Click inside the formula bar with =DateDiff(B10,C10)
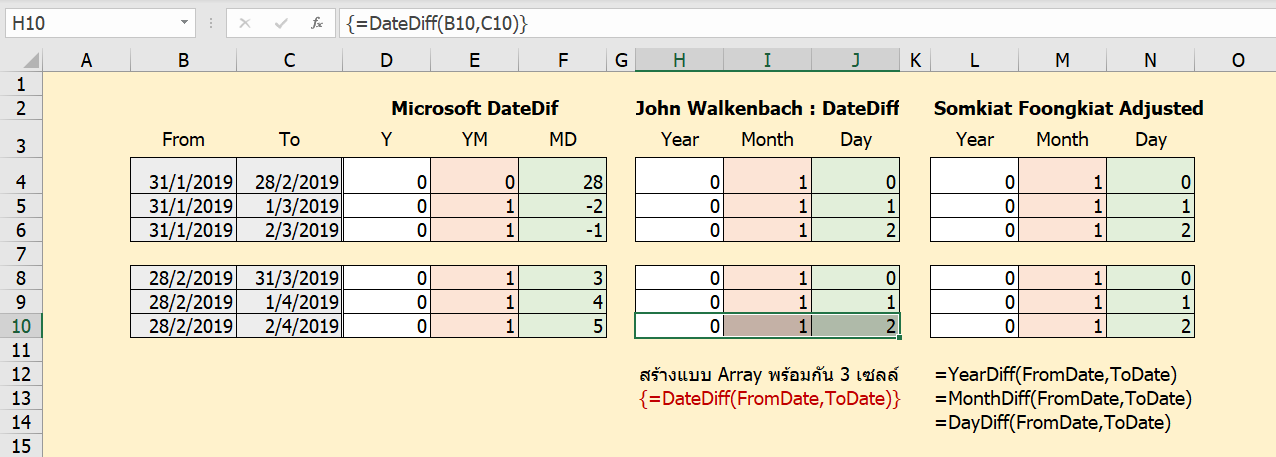 806,22
